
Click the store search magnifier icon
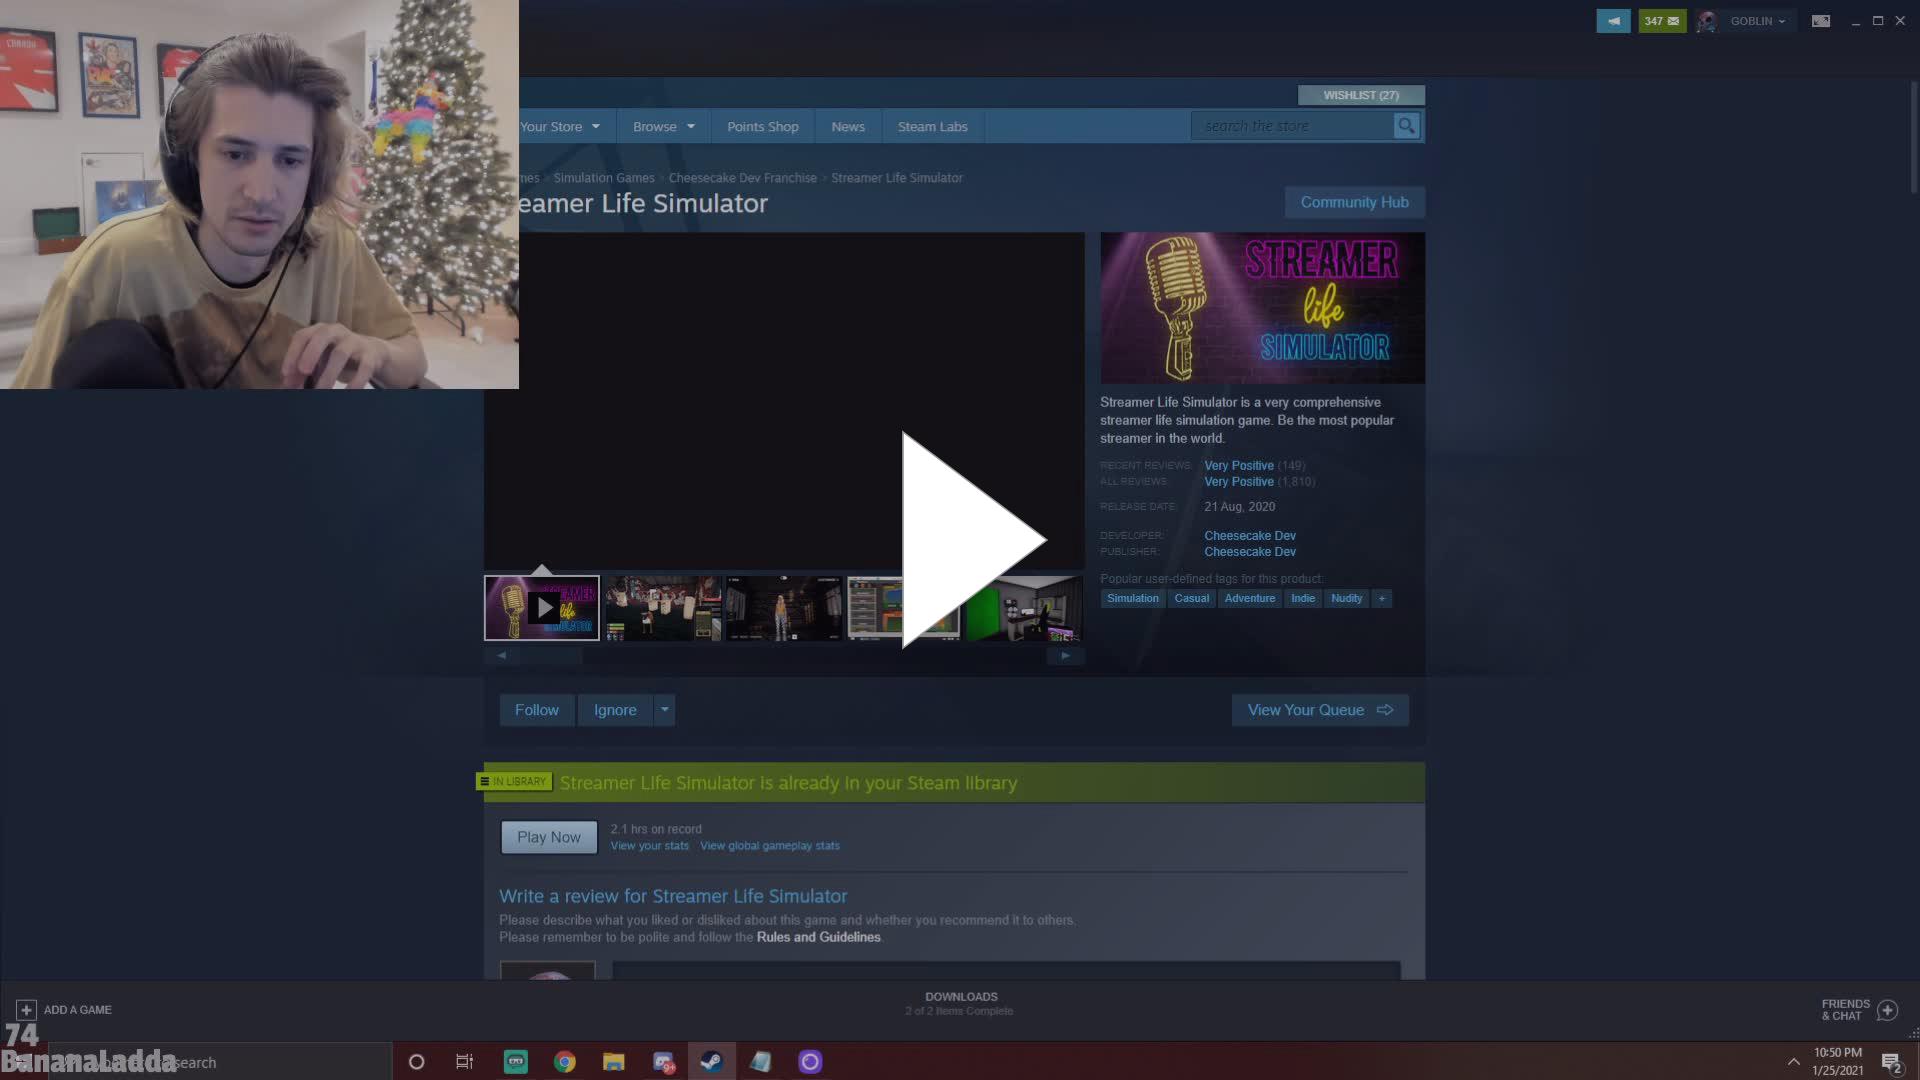[1407, 126]
